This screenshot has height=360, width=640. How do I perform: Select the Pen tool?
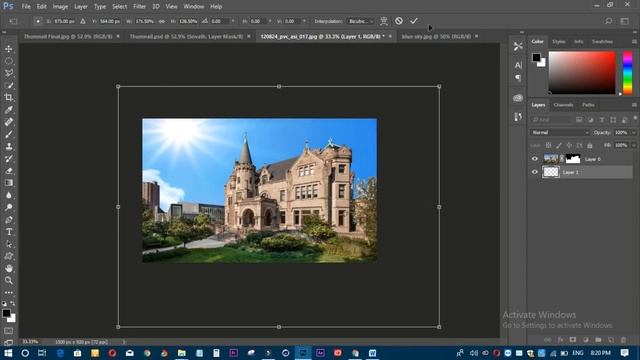click(9, 220)
